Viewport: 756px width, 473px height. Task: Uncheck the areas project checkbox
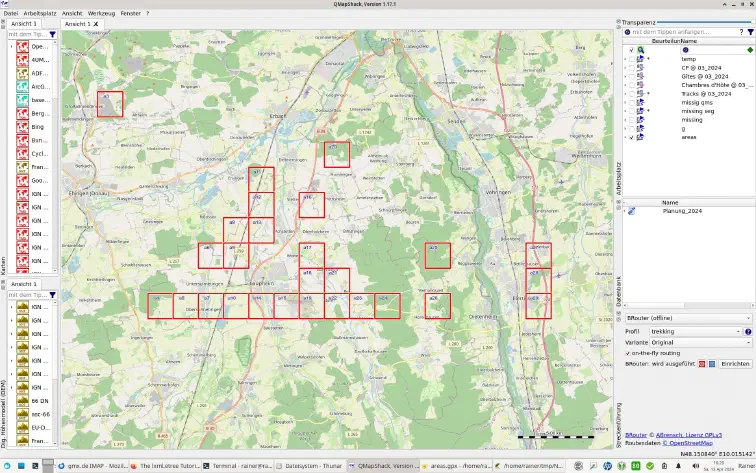click(x=632, y=137)
